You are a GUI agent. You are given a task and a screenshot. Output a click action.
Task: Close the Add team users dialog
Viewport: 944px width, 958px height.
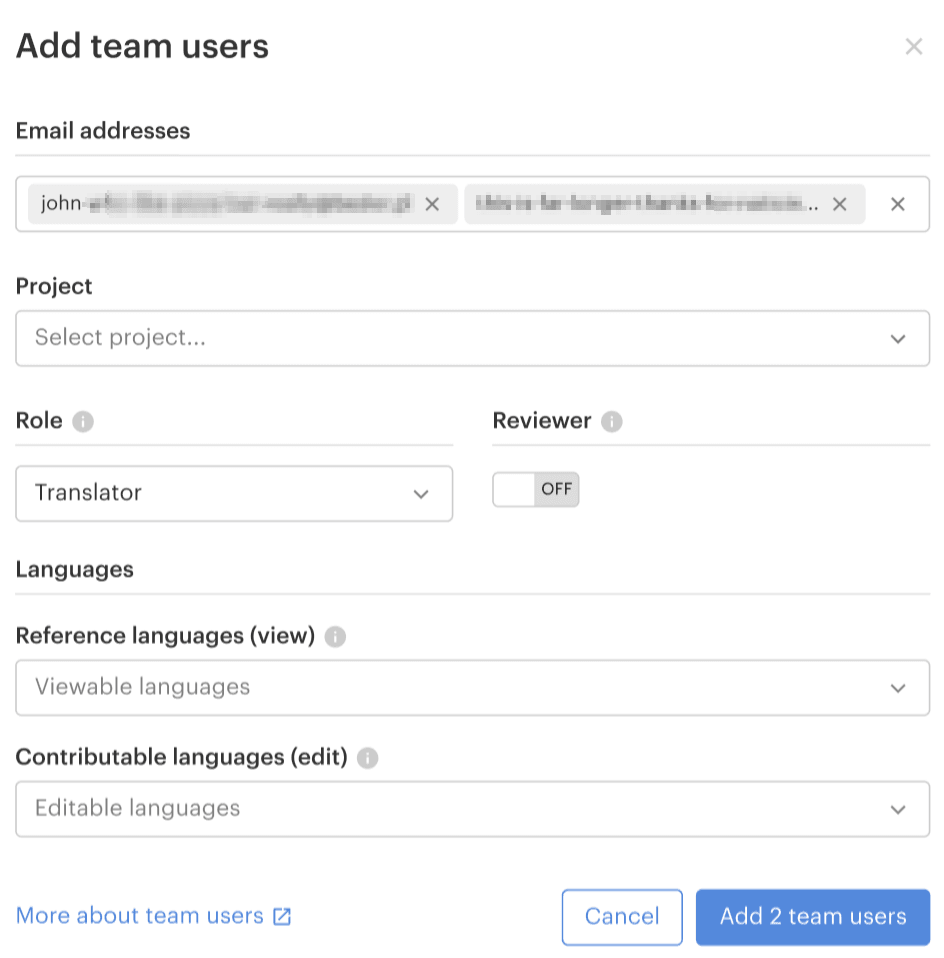pyautogui.click(x=913, y=46)
